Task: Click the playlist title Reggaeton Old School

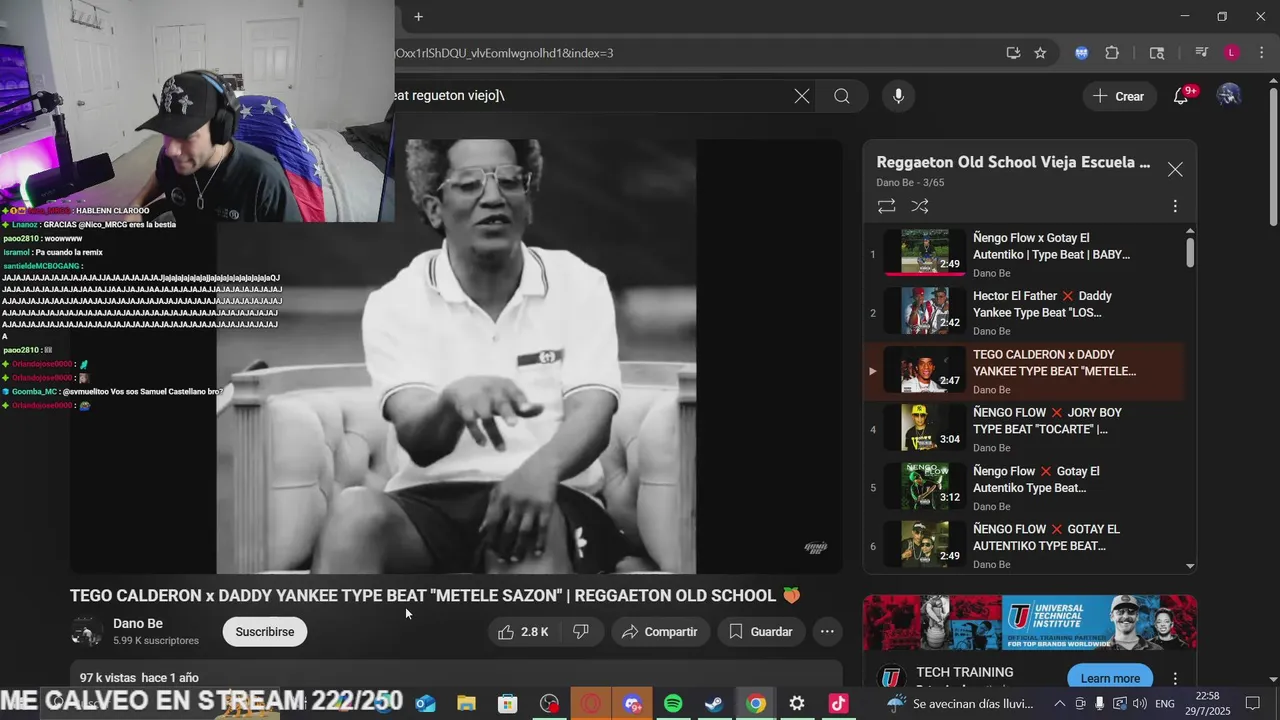Action: click(1013, 162)
